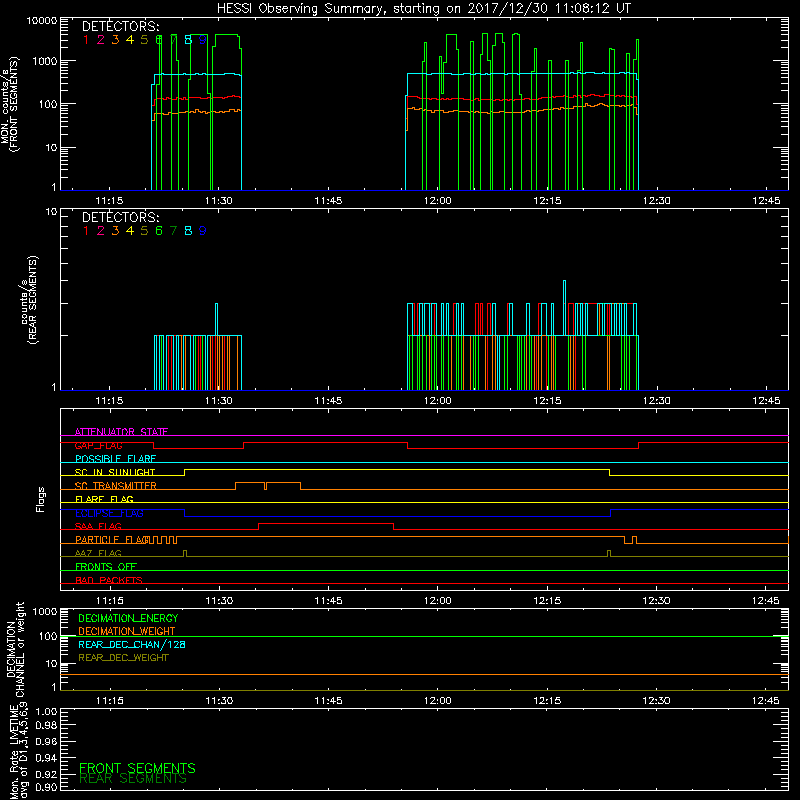Select detector 2 label in front segments legend
The image size is (800, 800).
click(101, 39)
